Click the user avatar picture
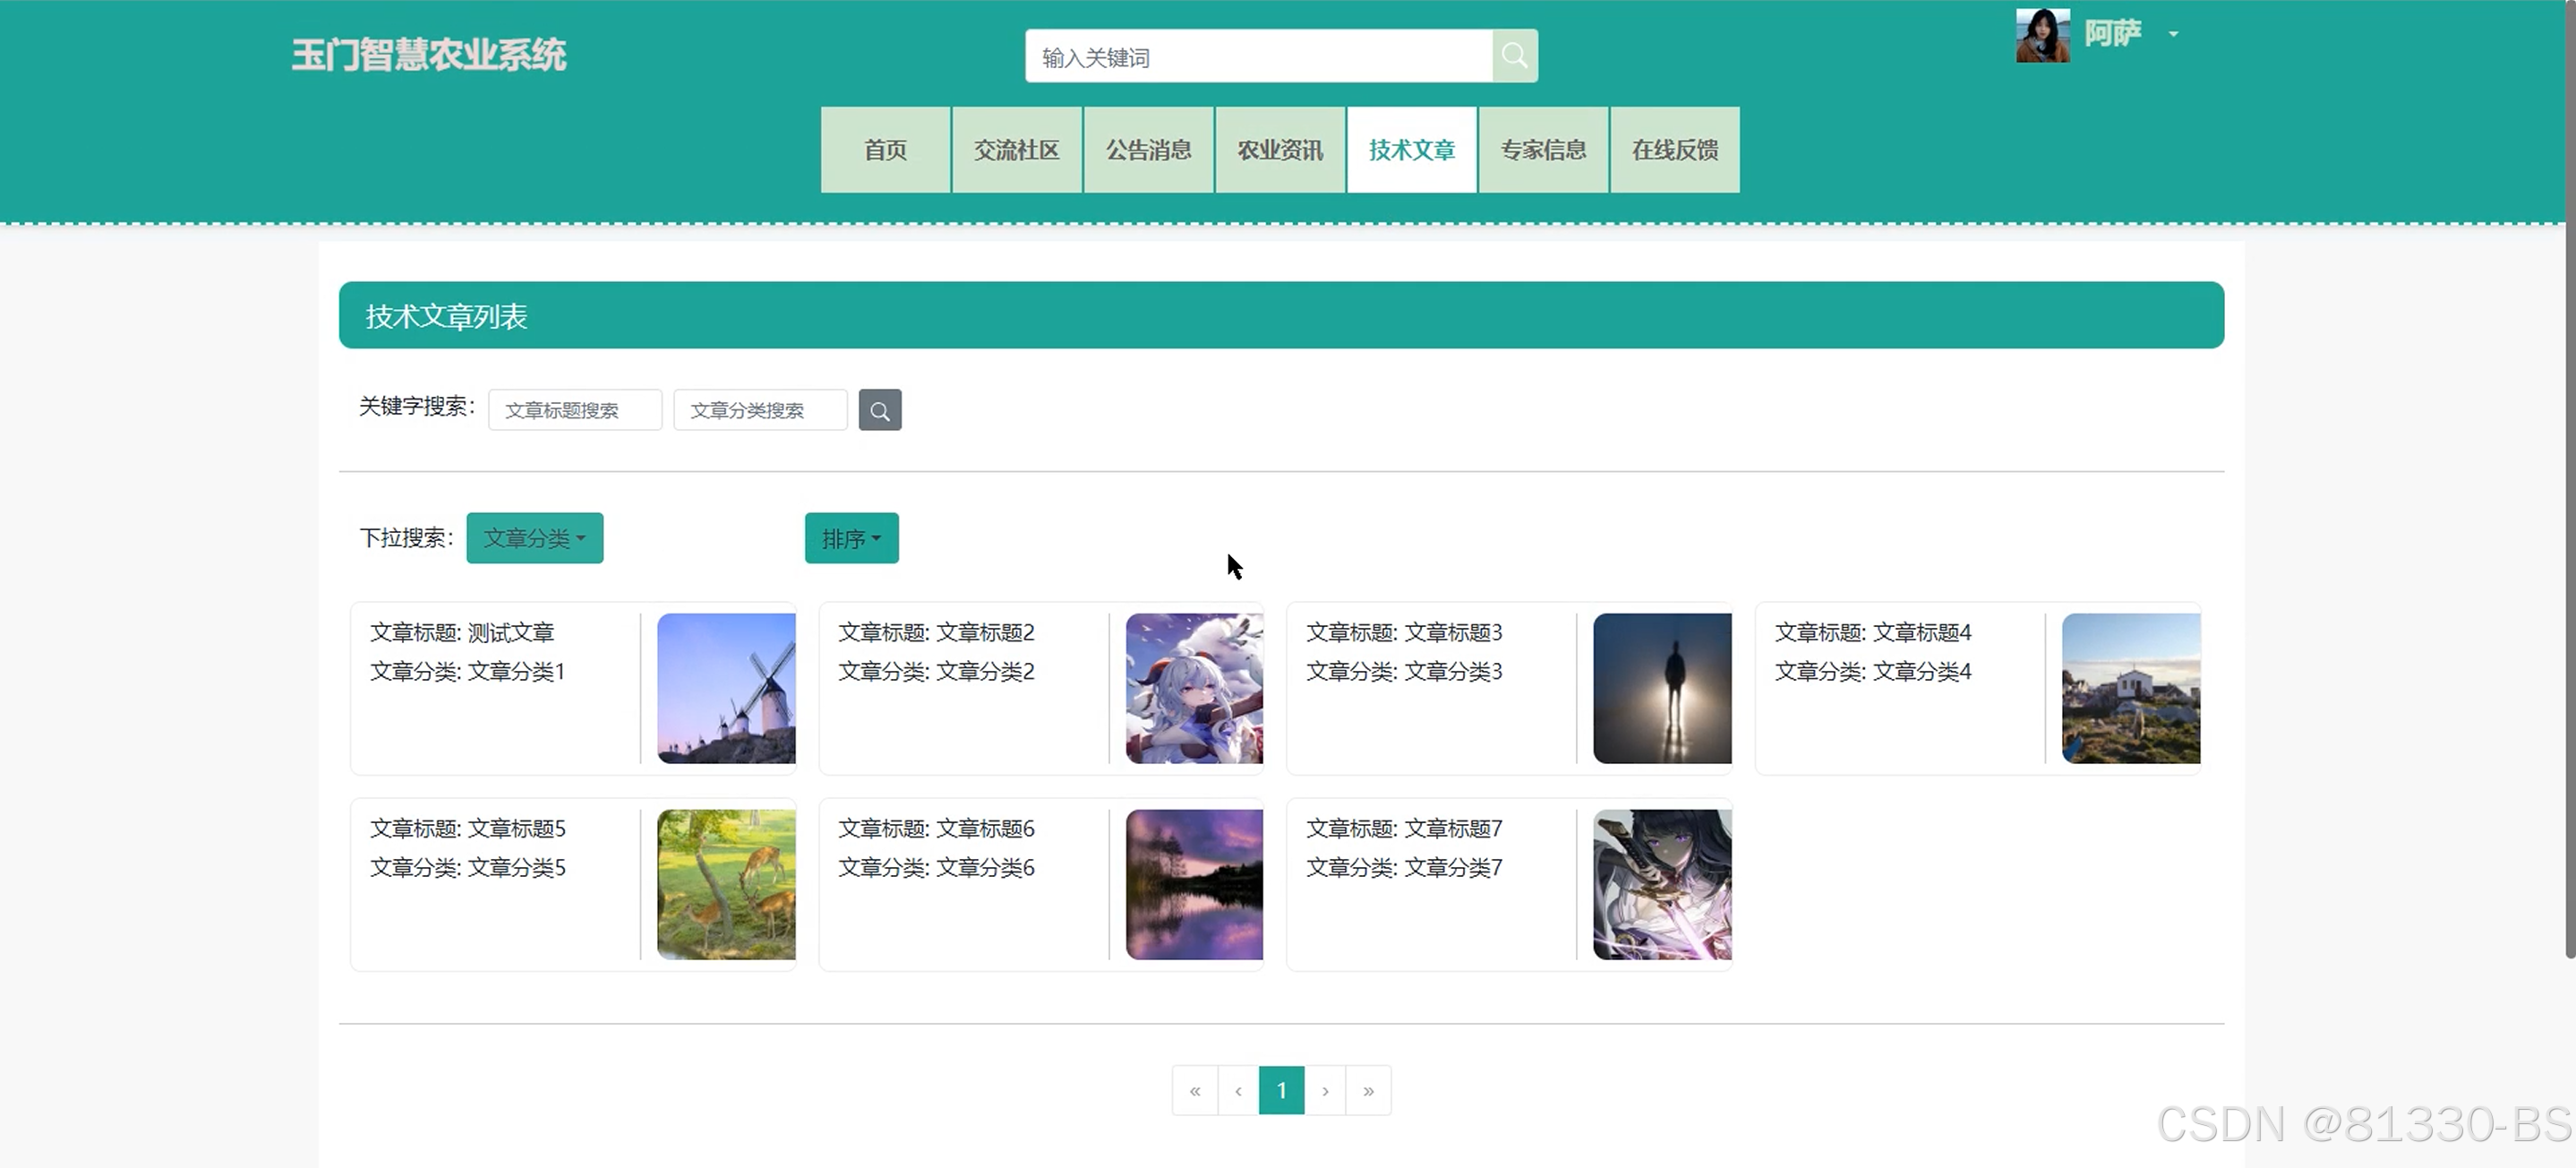This screenshot has width=2576, height=1168. pos(2042,36)
